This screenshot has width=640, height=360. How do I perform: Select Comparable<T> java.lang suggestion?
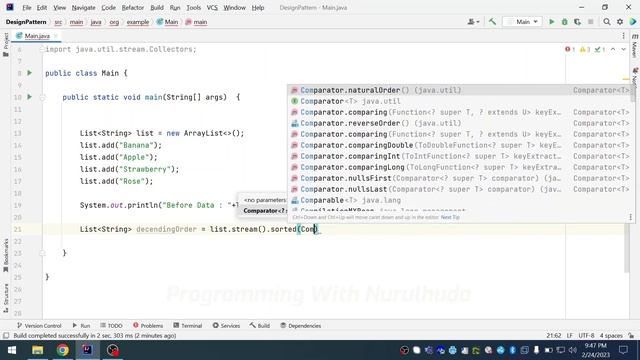pyautogui.click(x=459, y=200)
